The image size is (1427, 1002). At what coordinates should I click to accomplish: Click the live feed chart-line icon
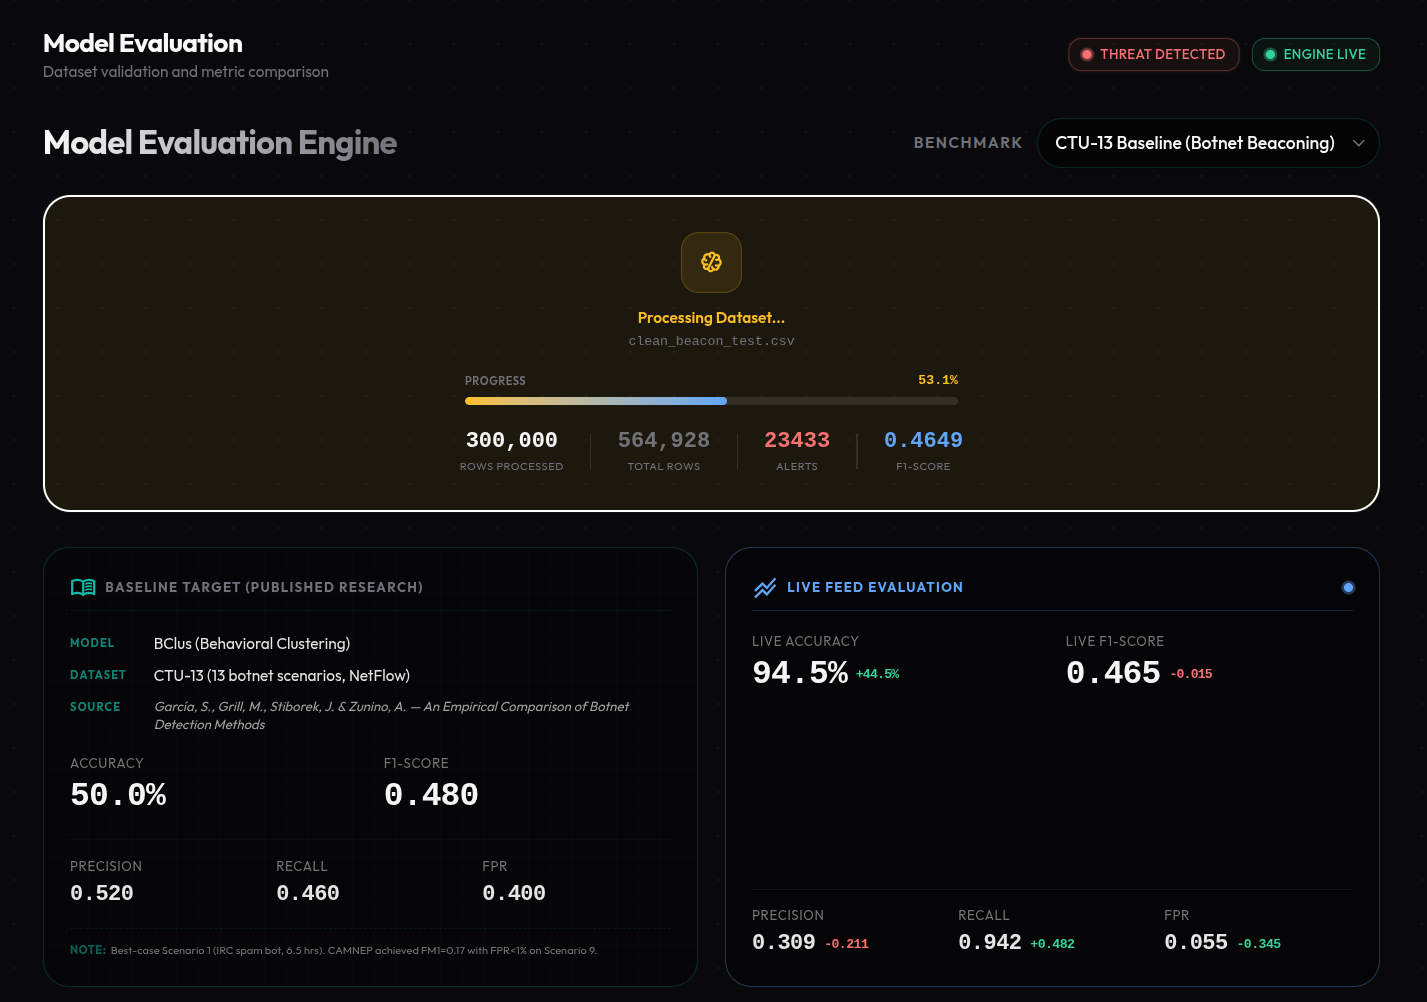pyautogui.click(x=765, y=588)
